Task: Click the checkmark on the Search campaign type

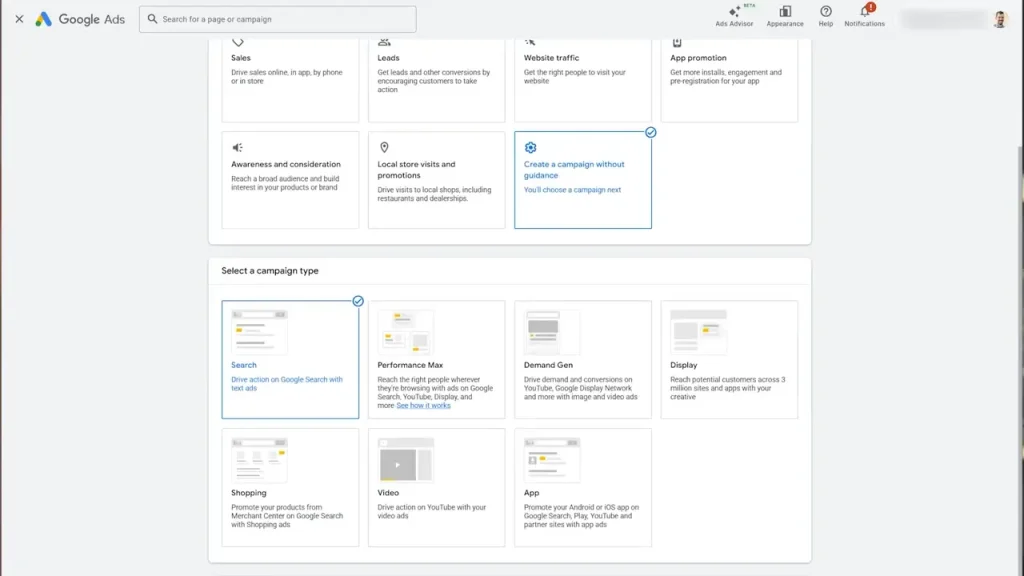Action: 357,299
